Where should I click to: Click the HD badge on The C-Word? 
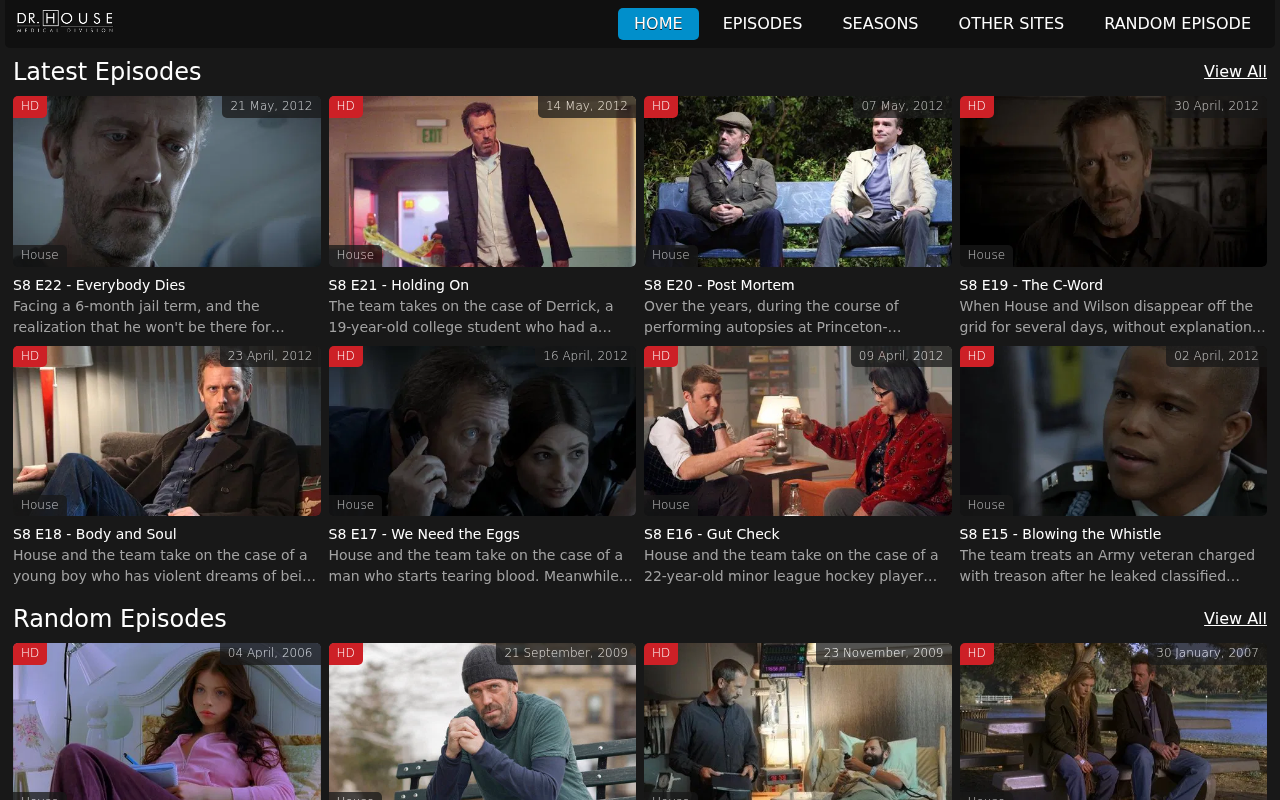pos(977,107)
